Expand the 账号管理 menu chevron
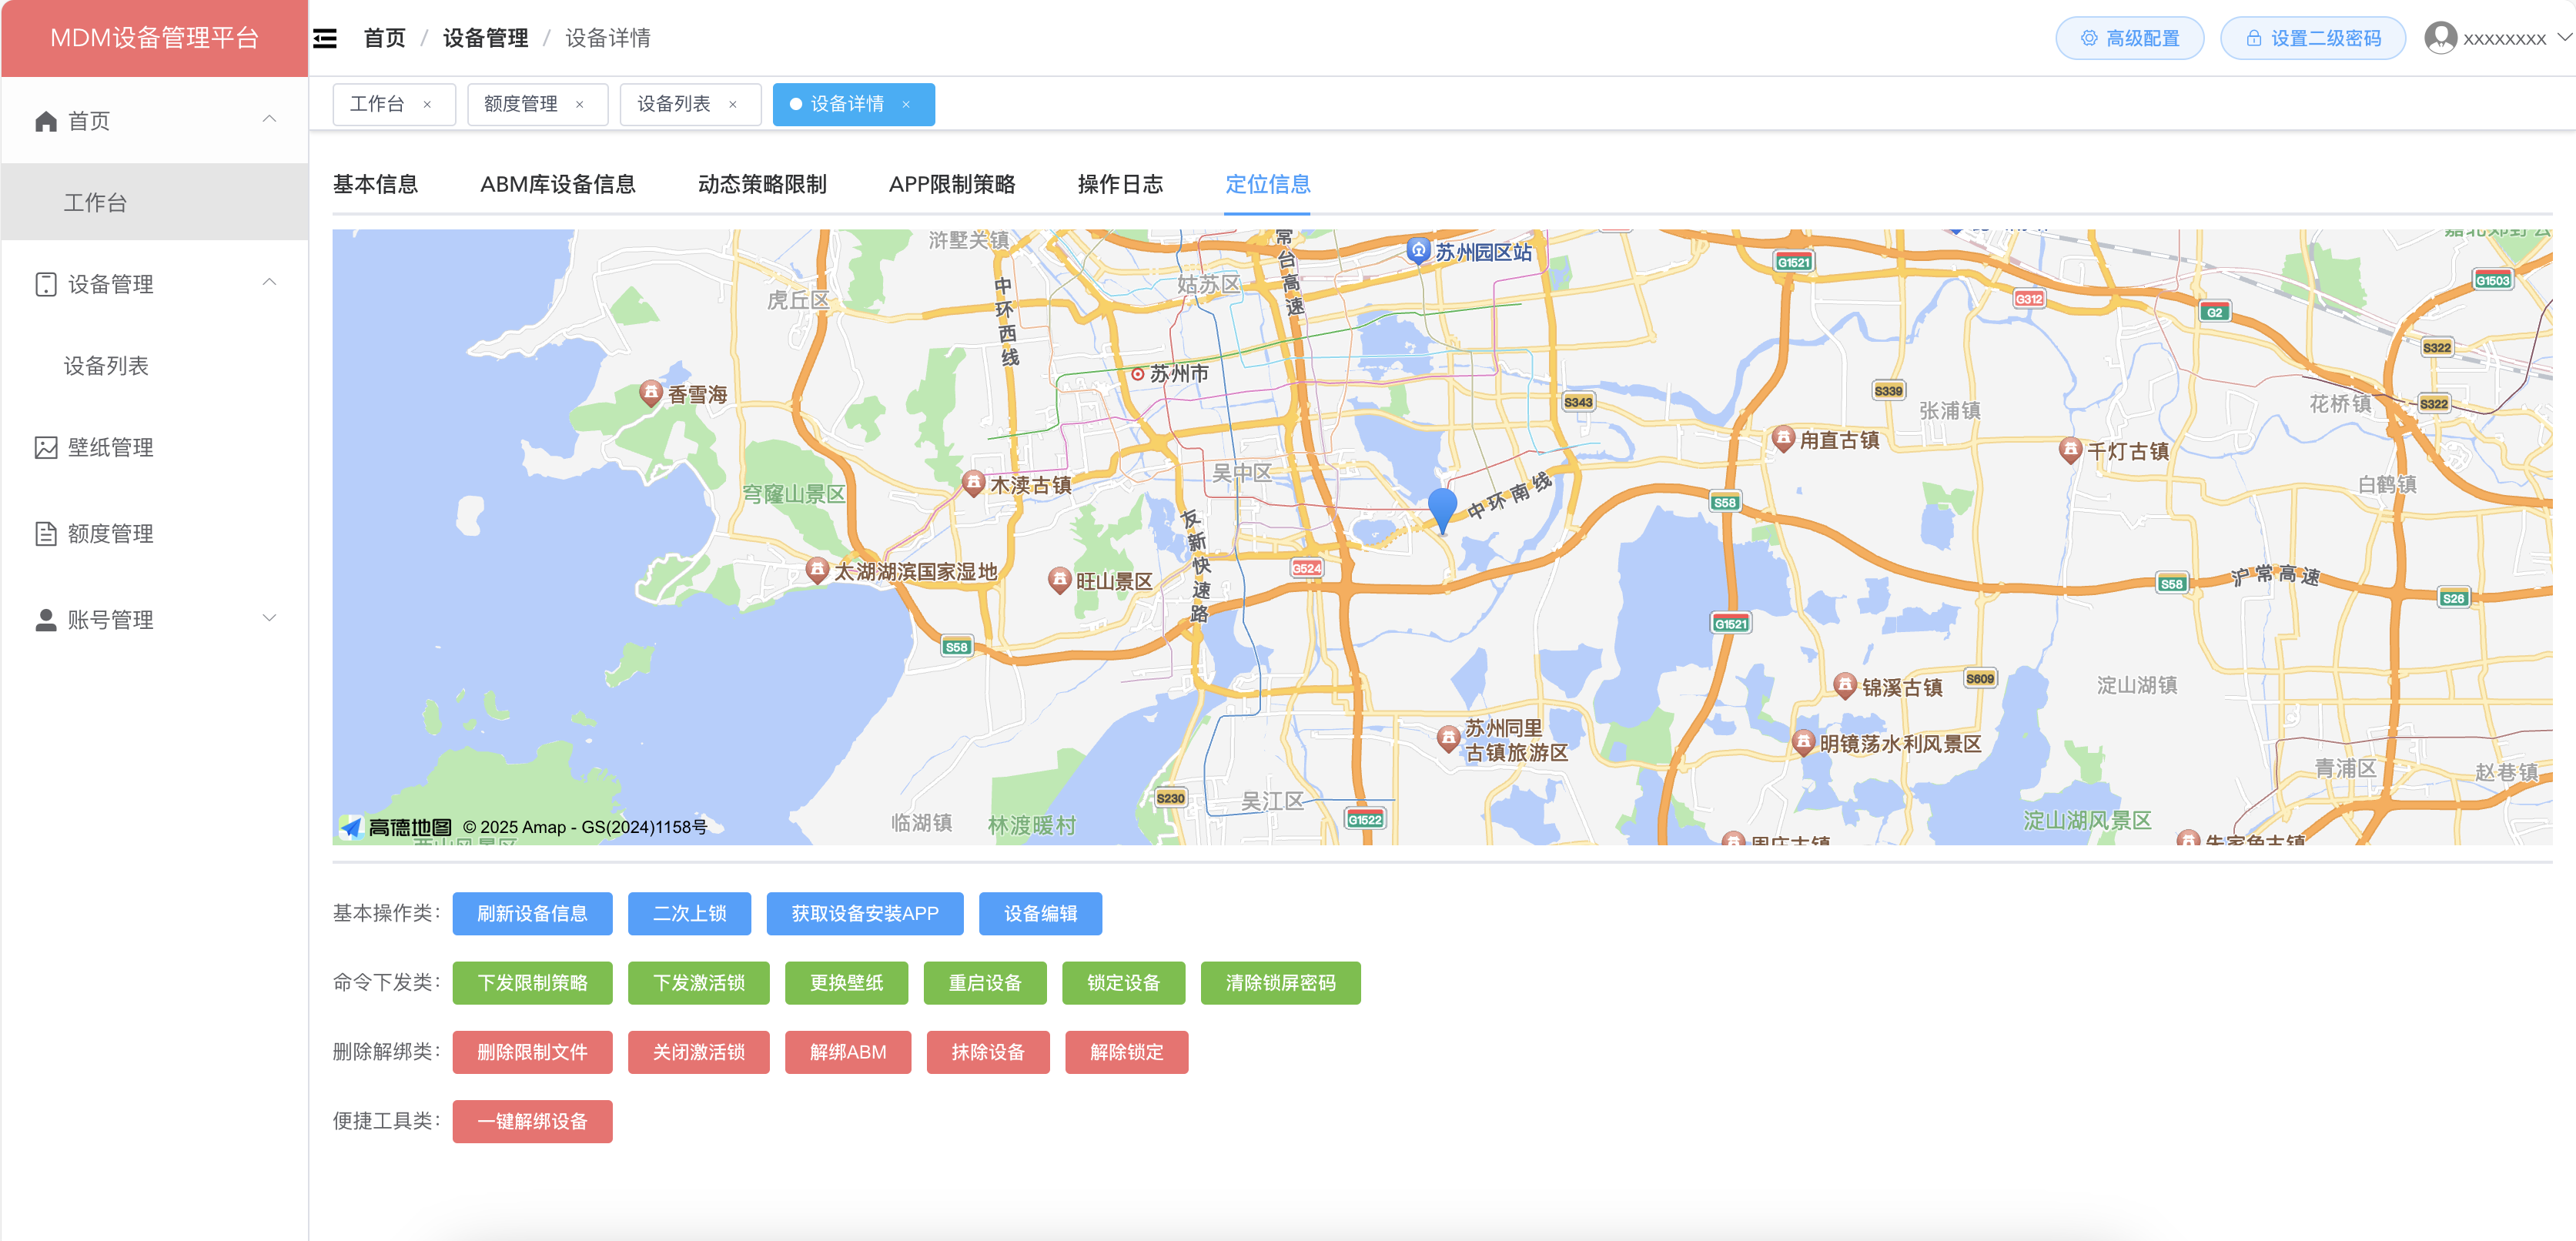This screenshot has height=1241, width=2576. tap(269, 618)
